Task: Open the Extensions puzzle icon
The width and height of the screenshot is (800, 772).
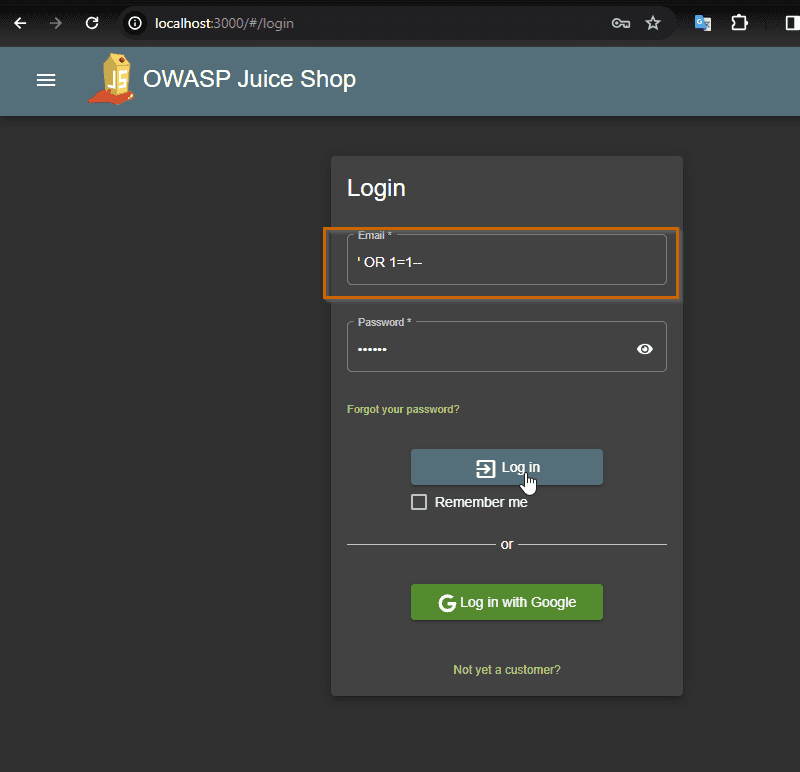Action: click(740, 23)
